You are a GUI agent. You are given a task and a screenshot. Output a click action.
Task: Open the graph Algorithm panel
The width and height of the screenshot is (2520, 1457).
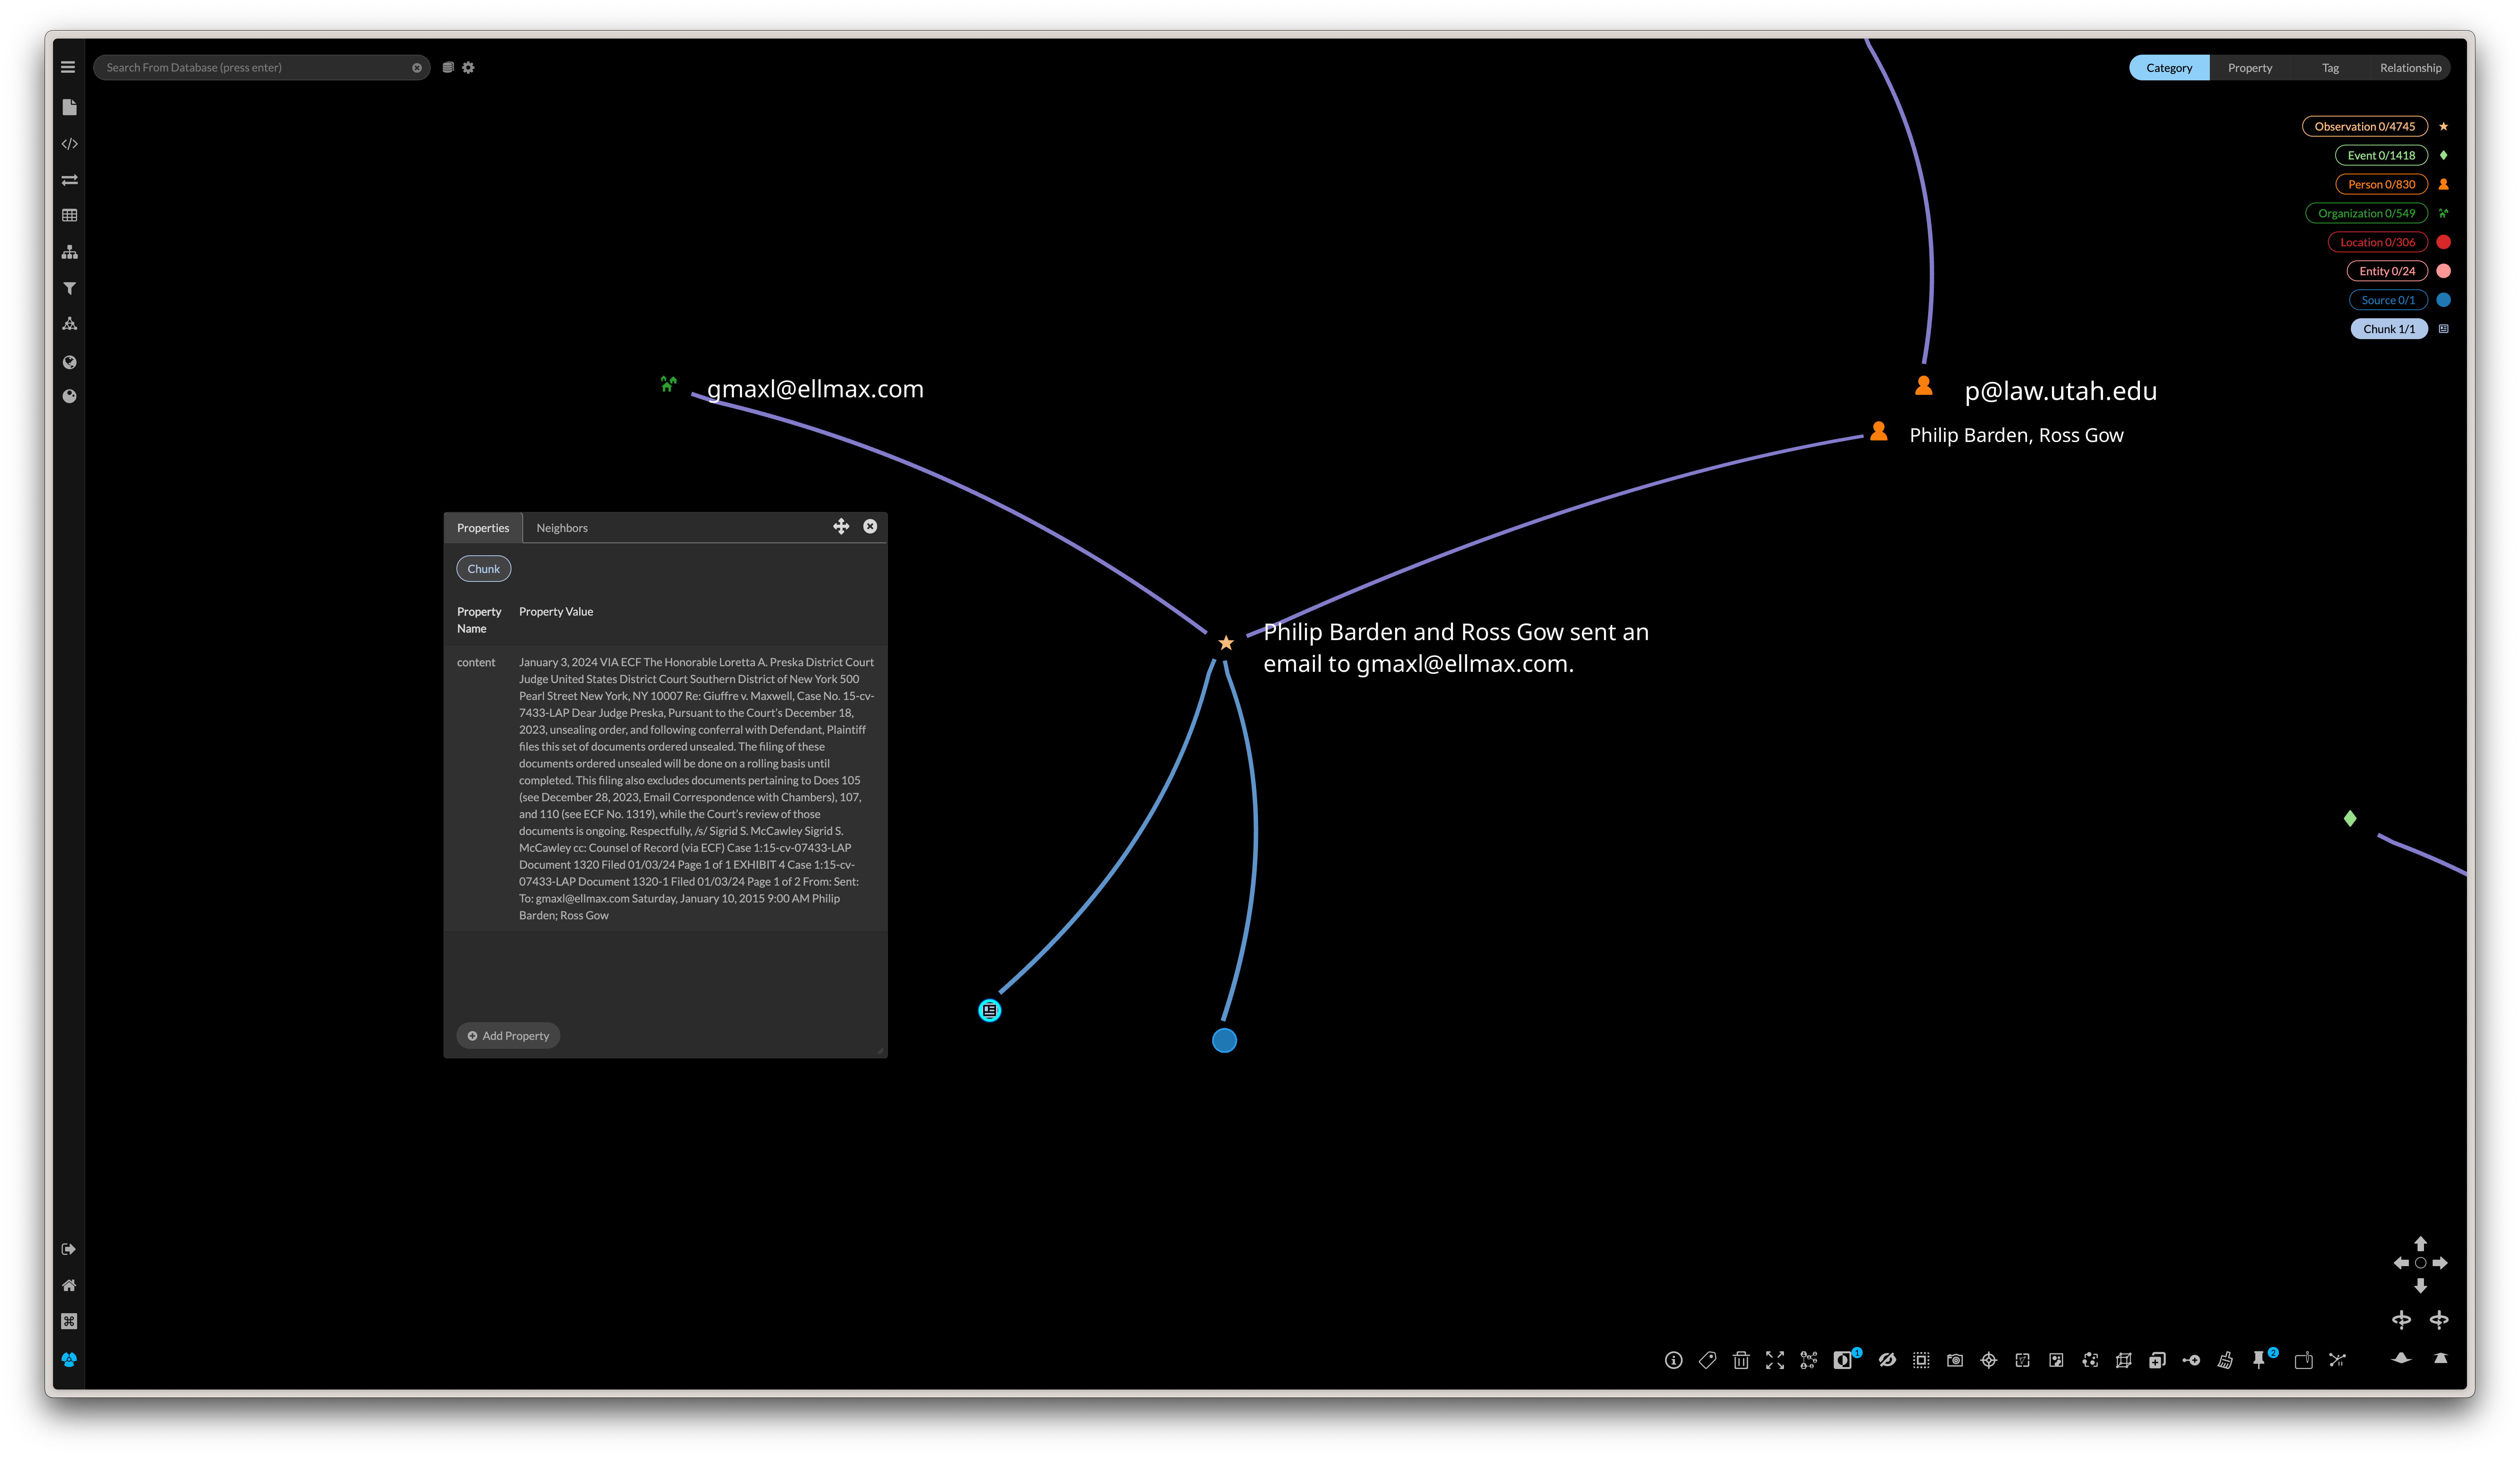(69, 324)
